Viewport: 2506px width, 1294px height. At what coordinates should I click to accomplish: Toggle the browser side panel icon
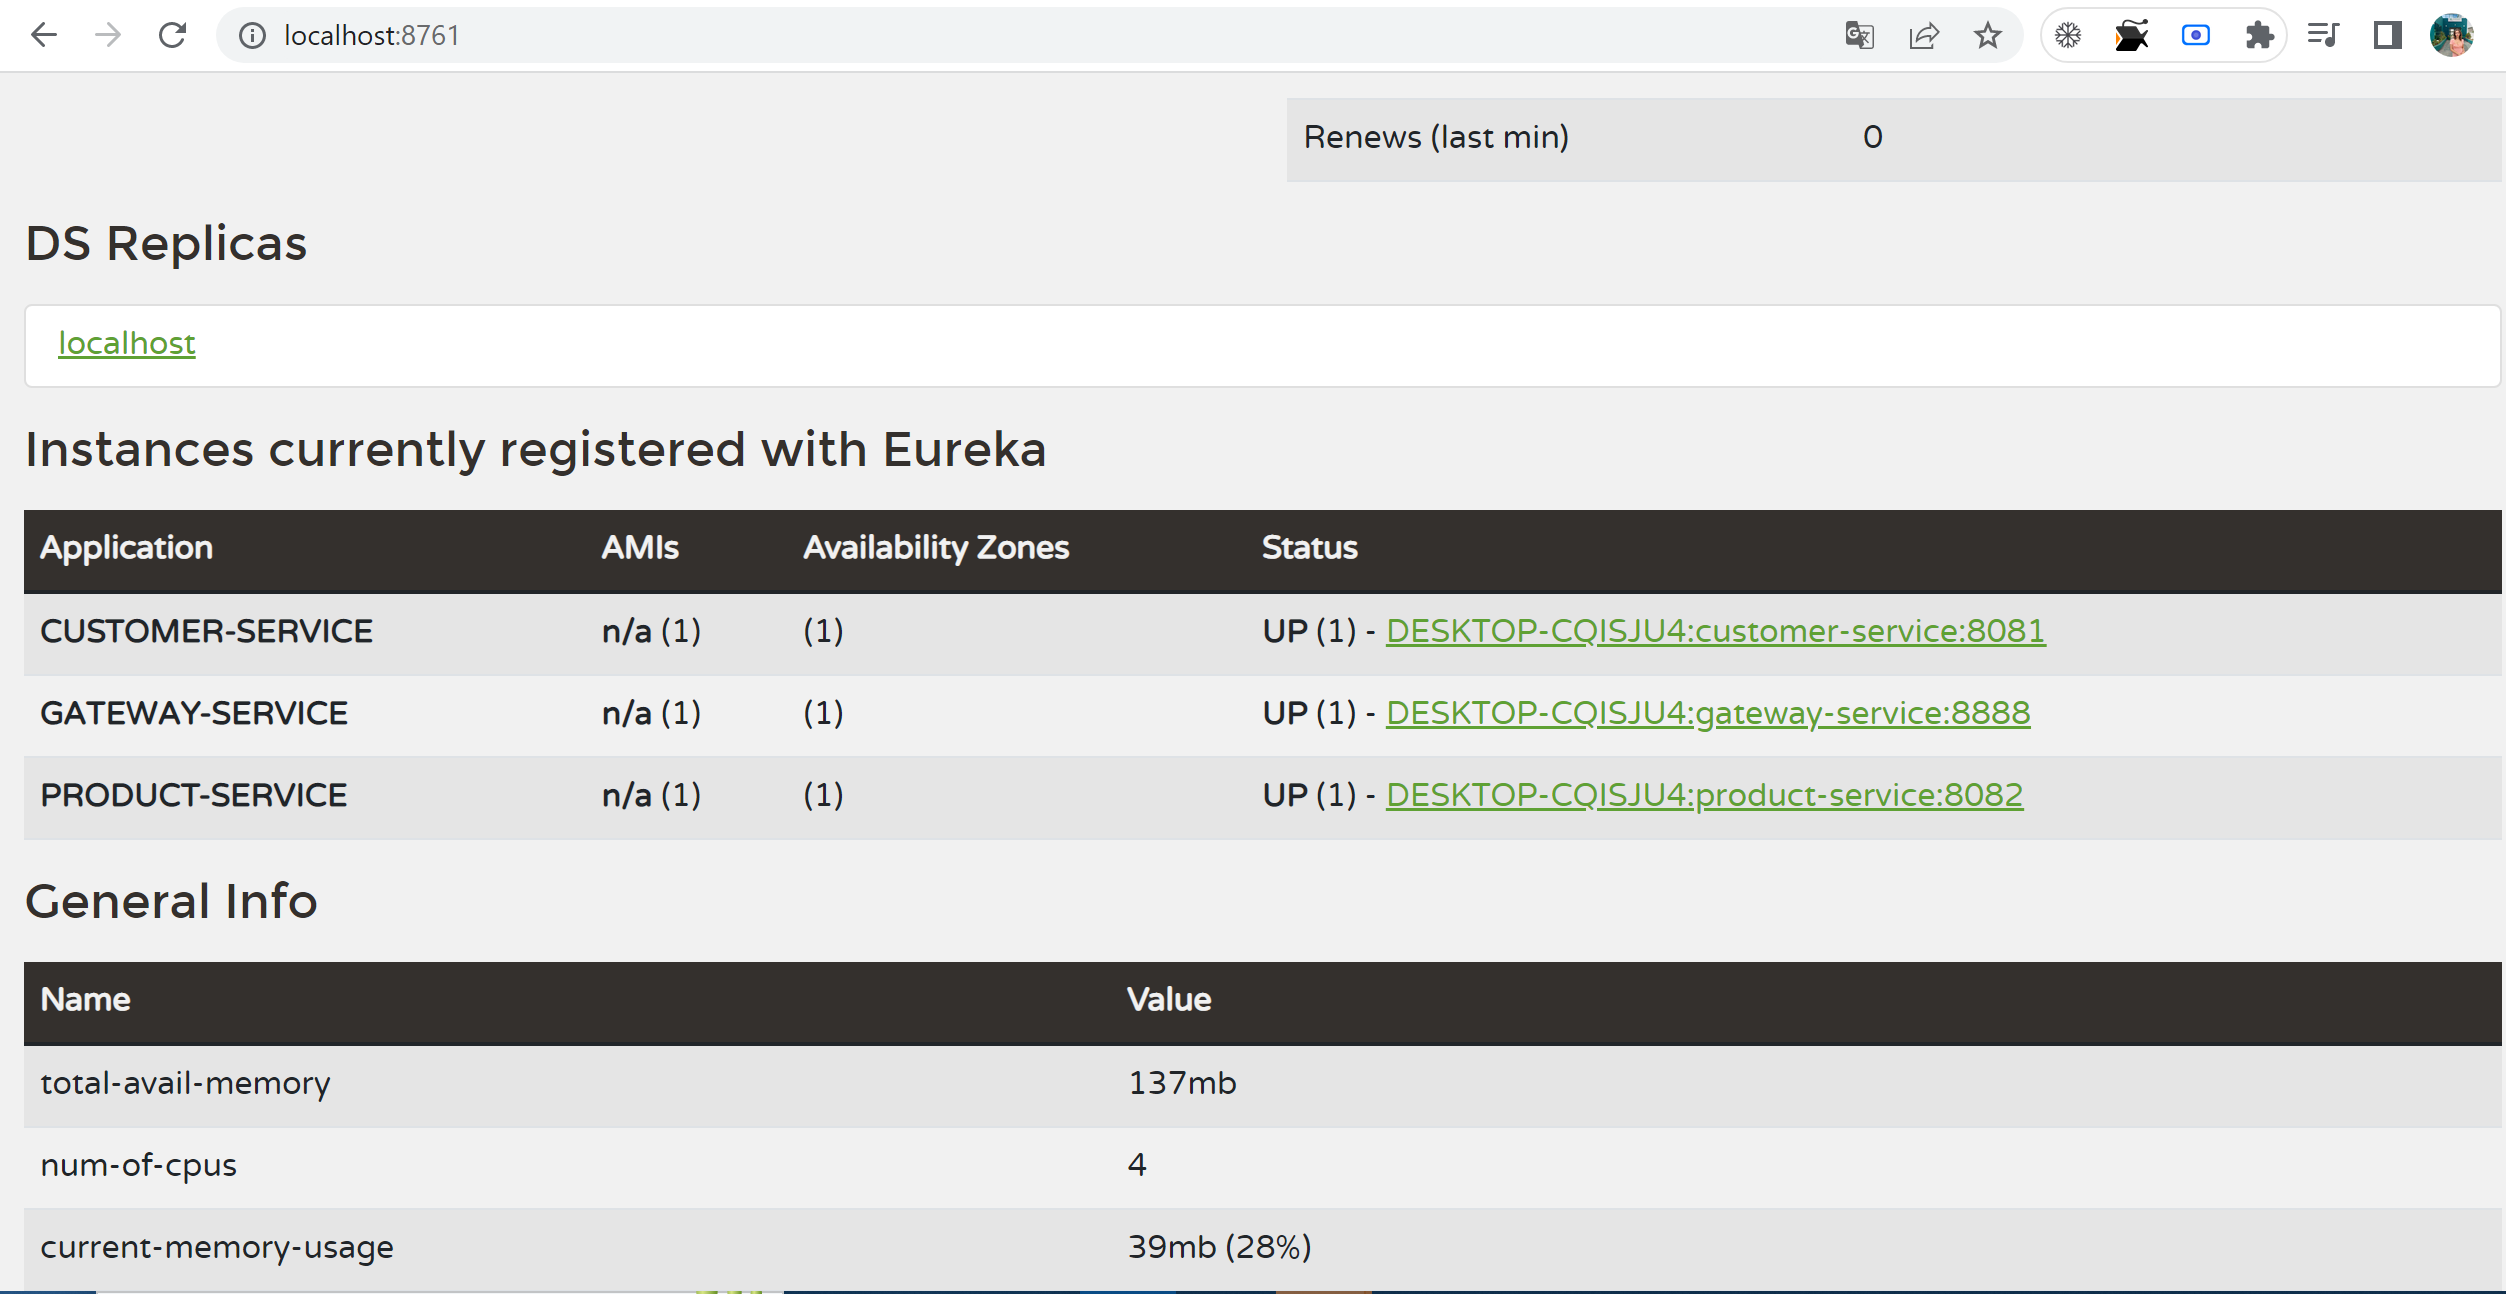coord(2387,36)
